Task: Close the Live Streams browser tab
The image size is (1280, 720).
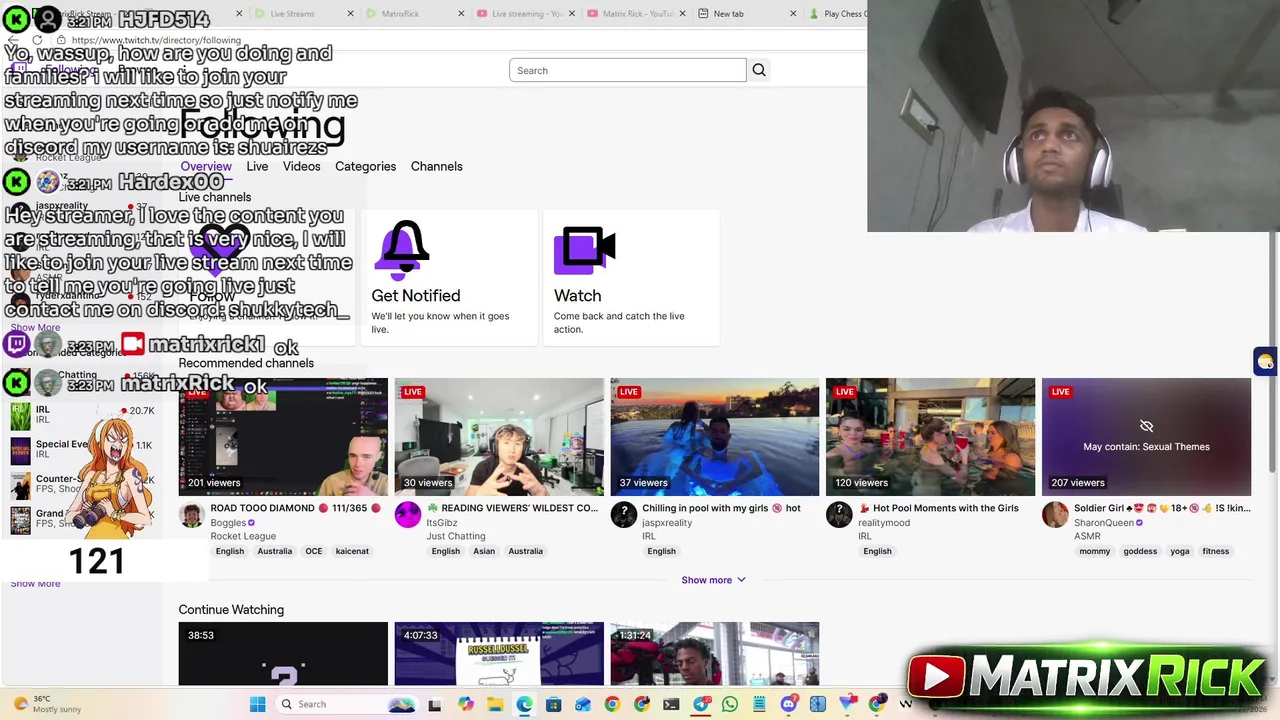Action: tap(350, 14)
